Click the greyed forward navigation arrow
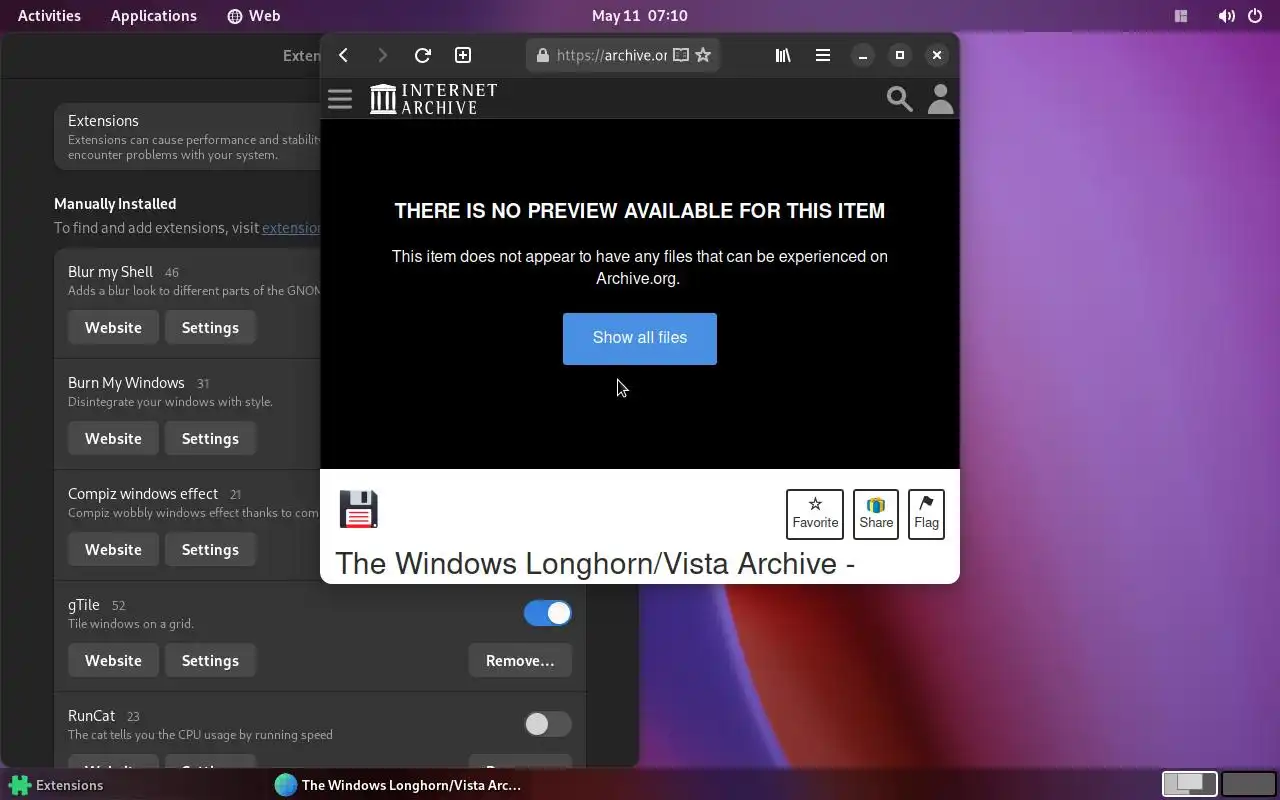 pos(382,55)
